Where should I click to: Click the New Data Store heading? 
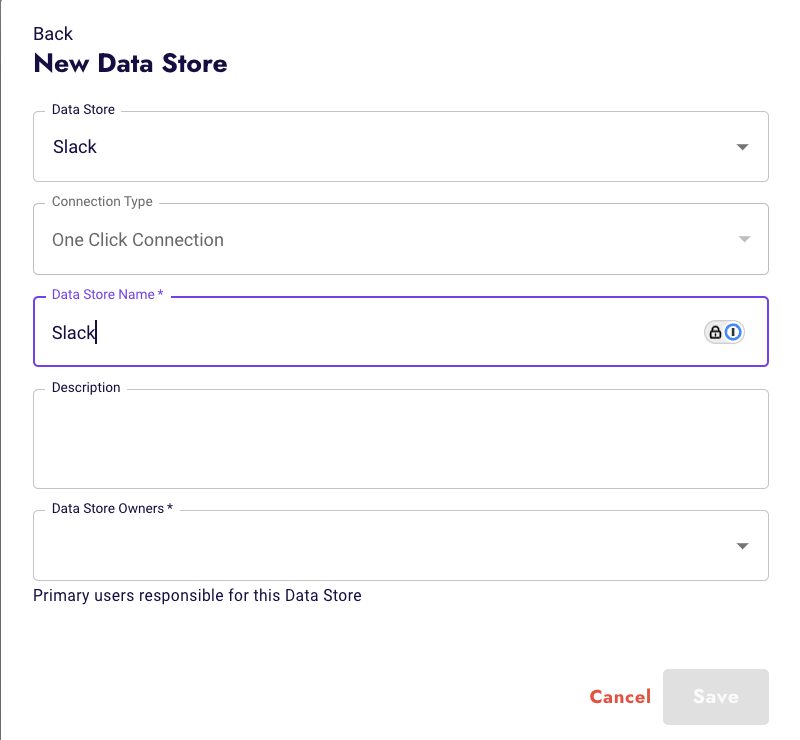pos(131,63)
